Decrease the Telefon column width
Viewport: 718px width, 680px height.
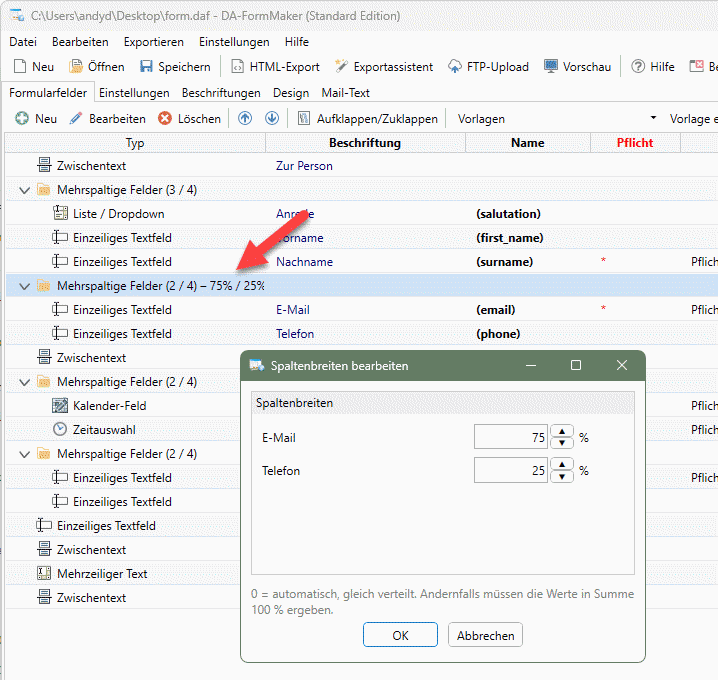(x=562, y=476)
